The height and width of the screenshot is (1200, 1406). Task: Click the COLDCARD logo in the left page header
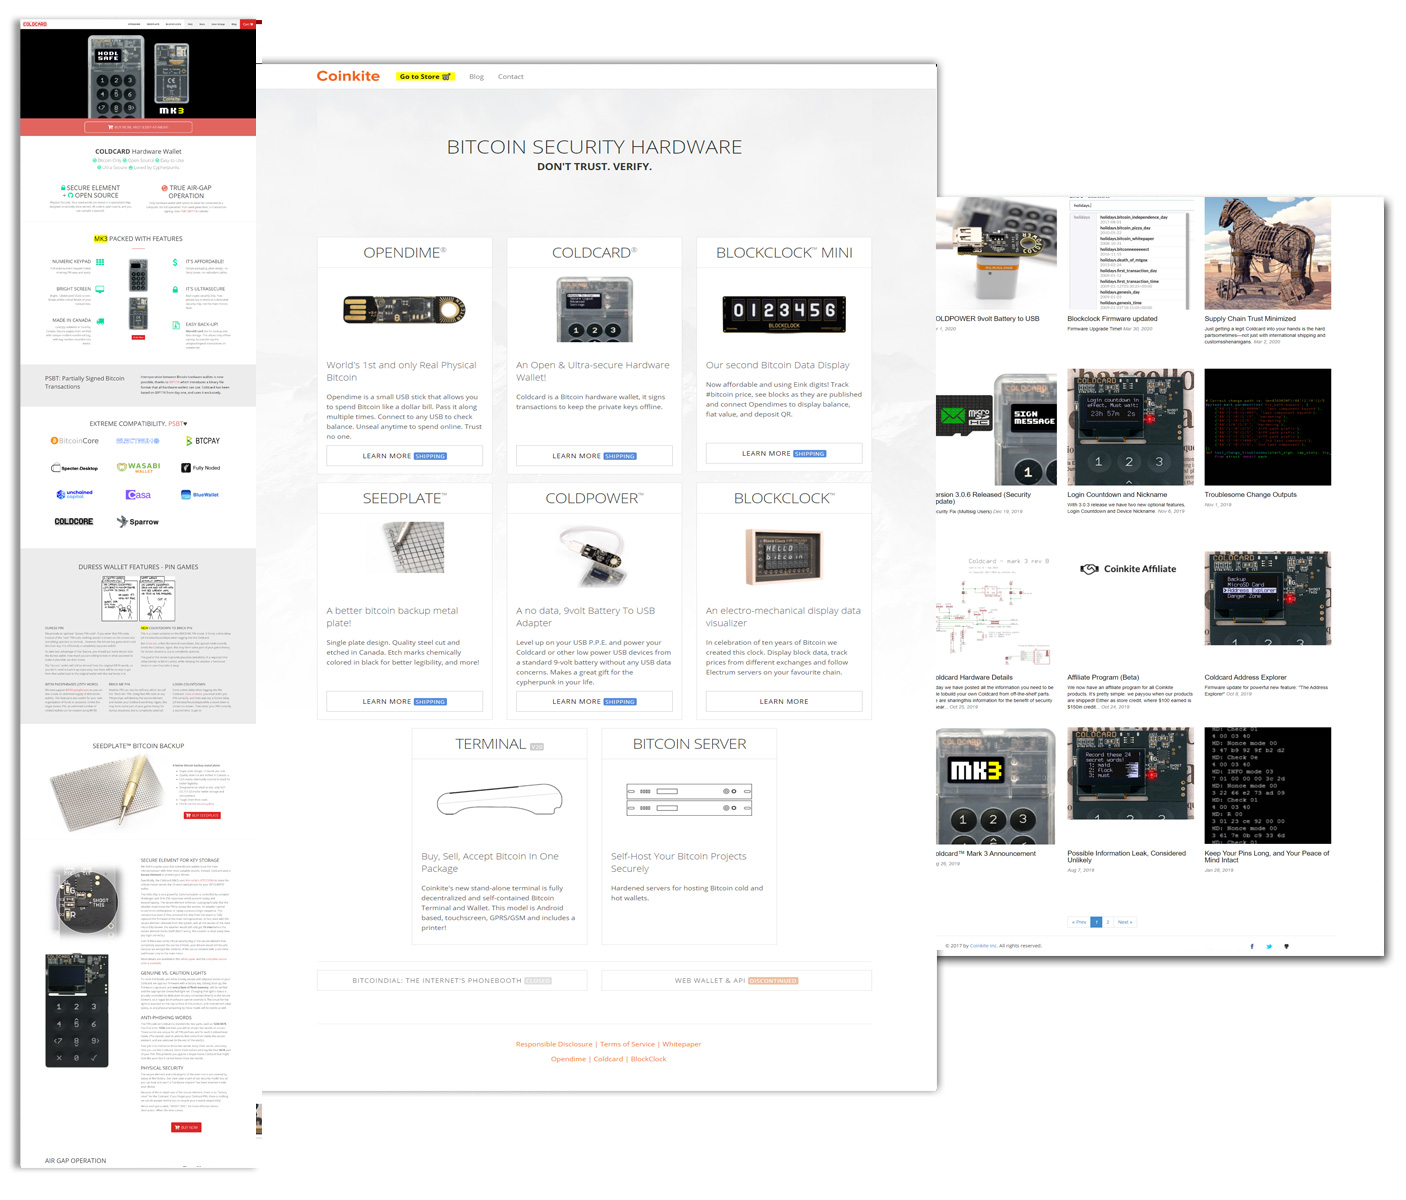[35, 24]
